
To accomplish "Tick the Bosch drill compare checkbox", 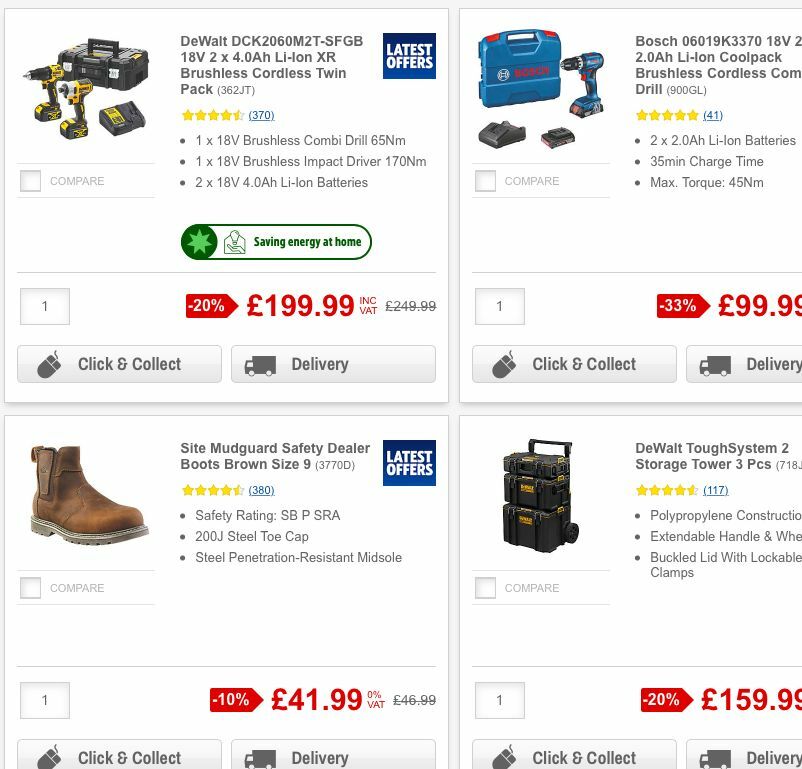I will click(x=486, y=181).
